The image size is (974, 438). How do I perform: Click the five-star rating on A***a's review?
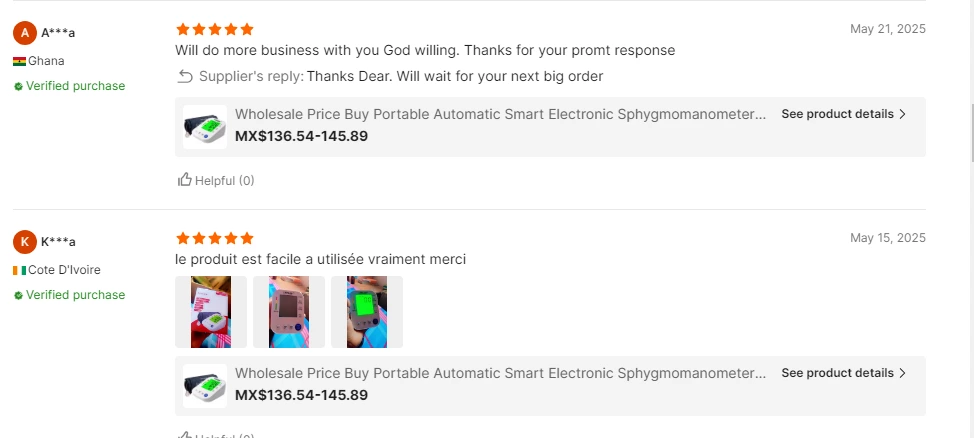coord(214,29)
